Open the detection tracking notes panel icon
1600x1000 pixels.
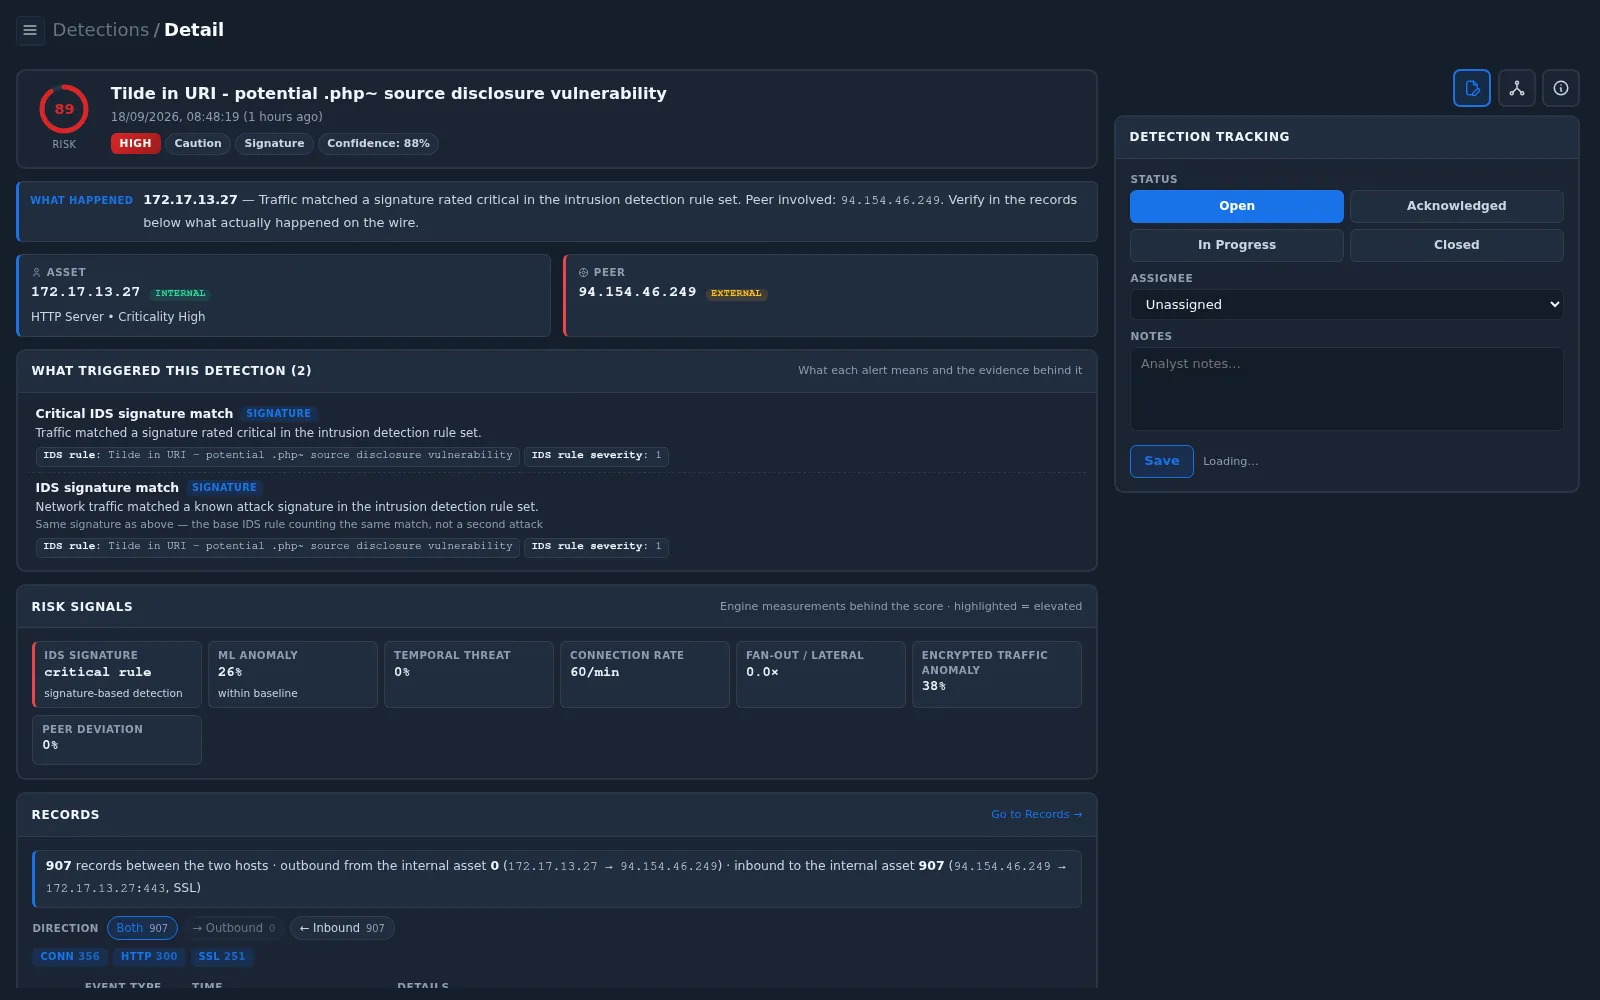tap(1472, 88)
